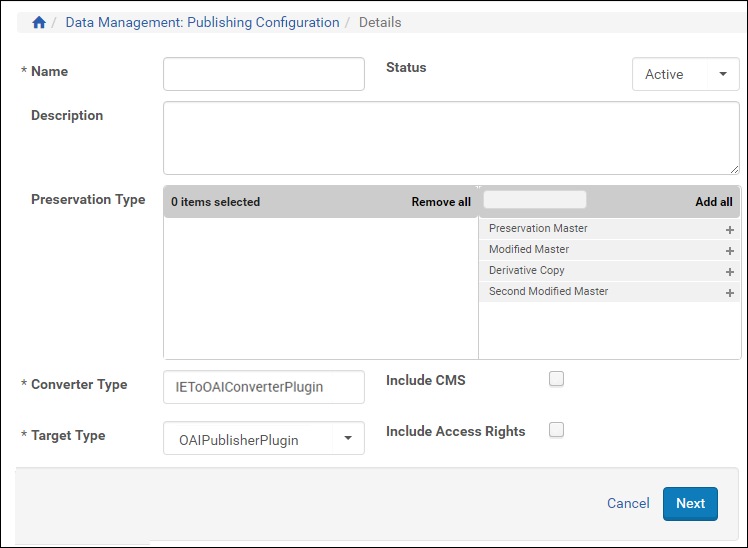Click the Cancel link
Viewport: 748px width, 548px height.
coord(628,503)
